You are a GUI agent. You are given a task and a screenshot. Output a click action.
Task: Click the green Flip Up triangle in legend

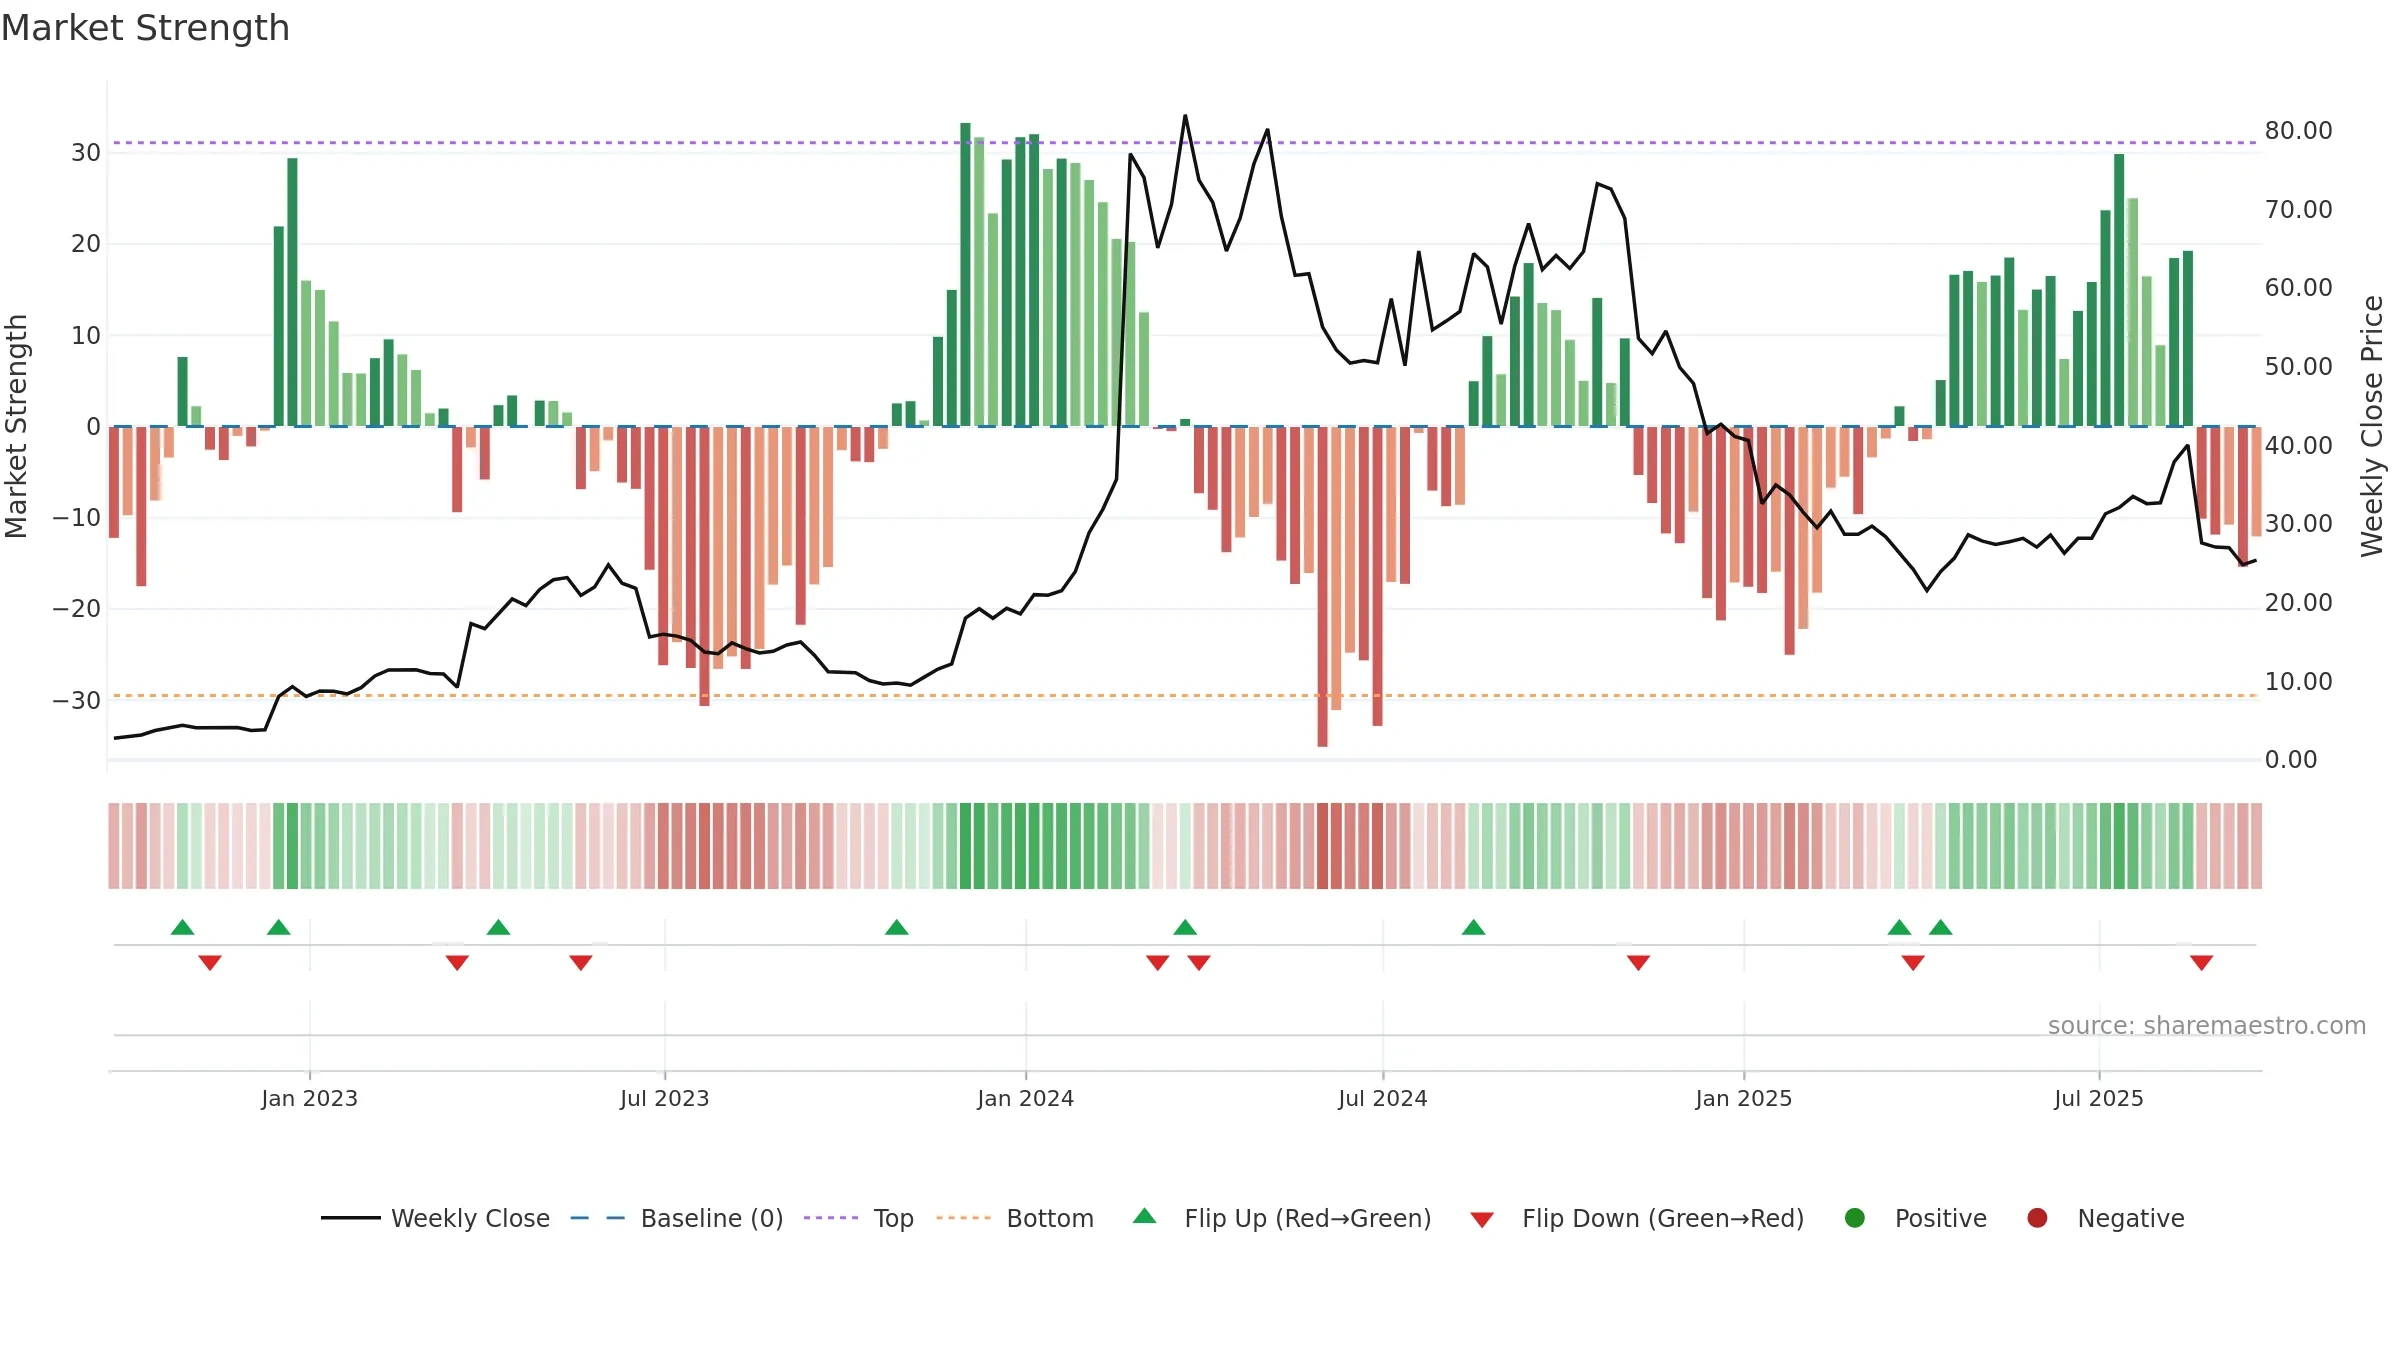coord(1145,1216)
